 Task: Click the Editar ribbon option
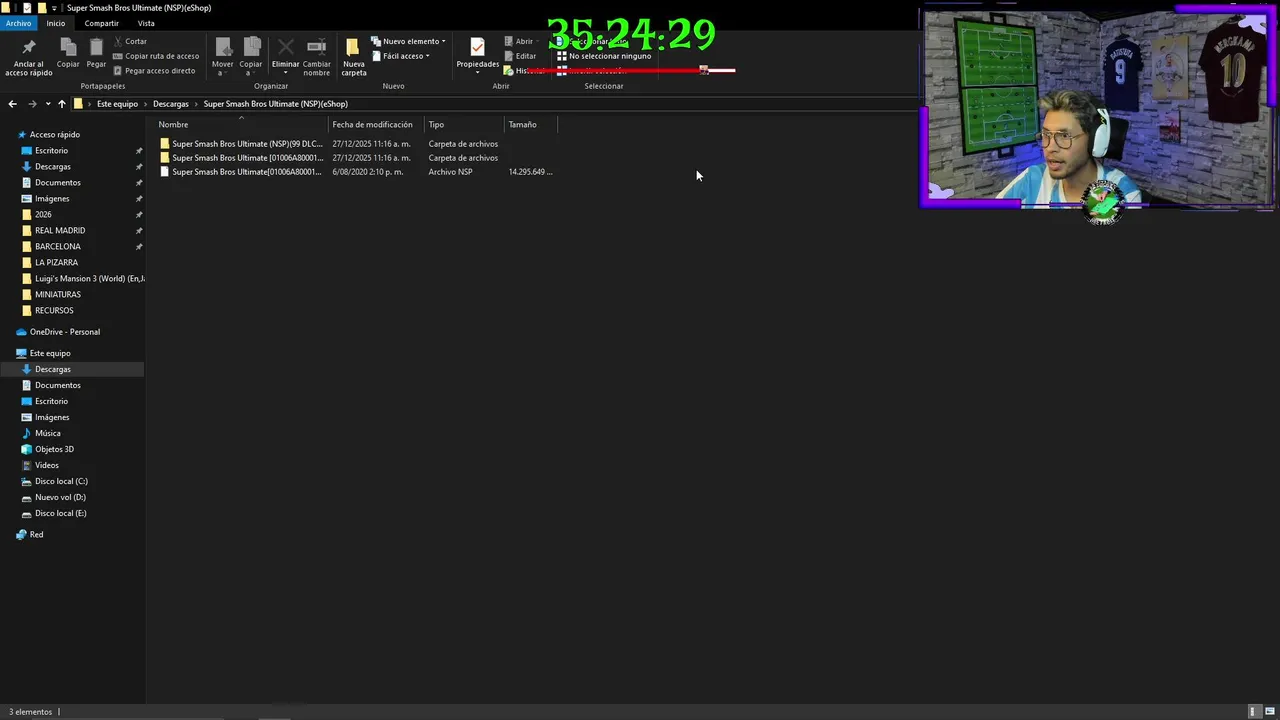[520, 56]
